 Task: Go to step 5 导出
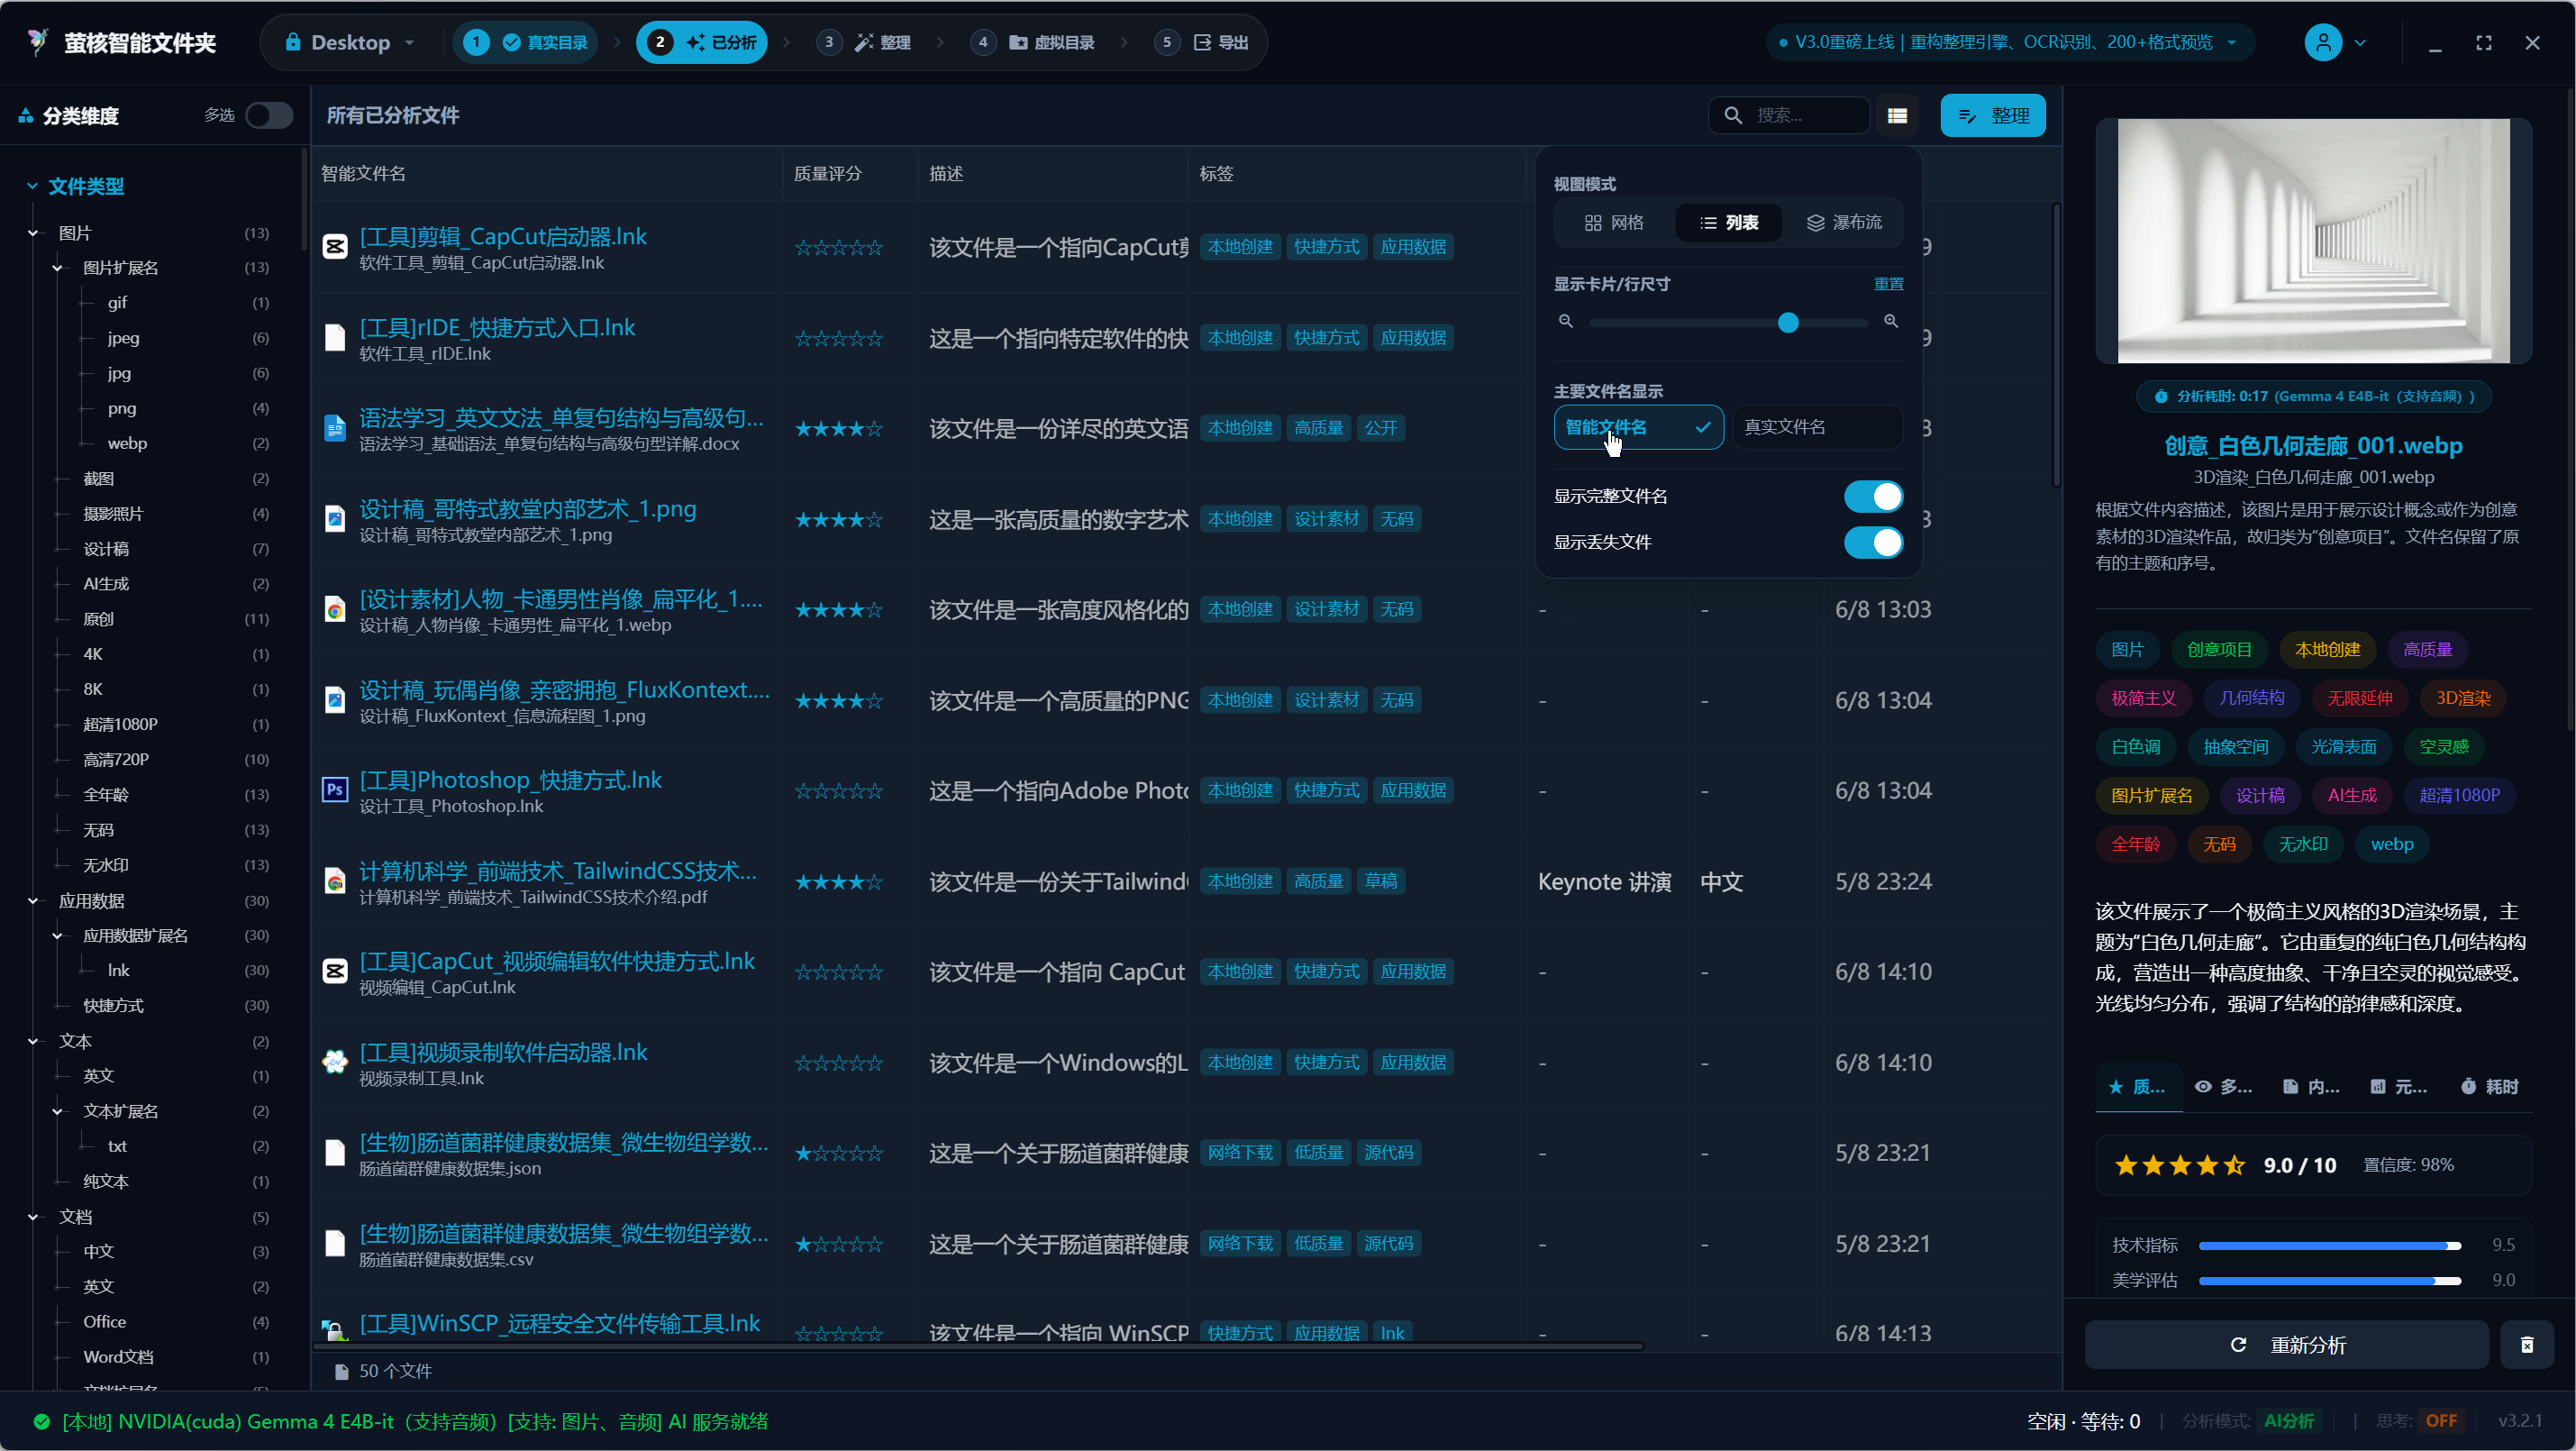pos(1202,43)
